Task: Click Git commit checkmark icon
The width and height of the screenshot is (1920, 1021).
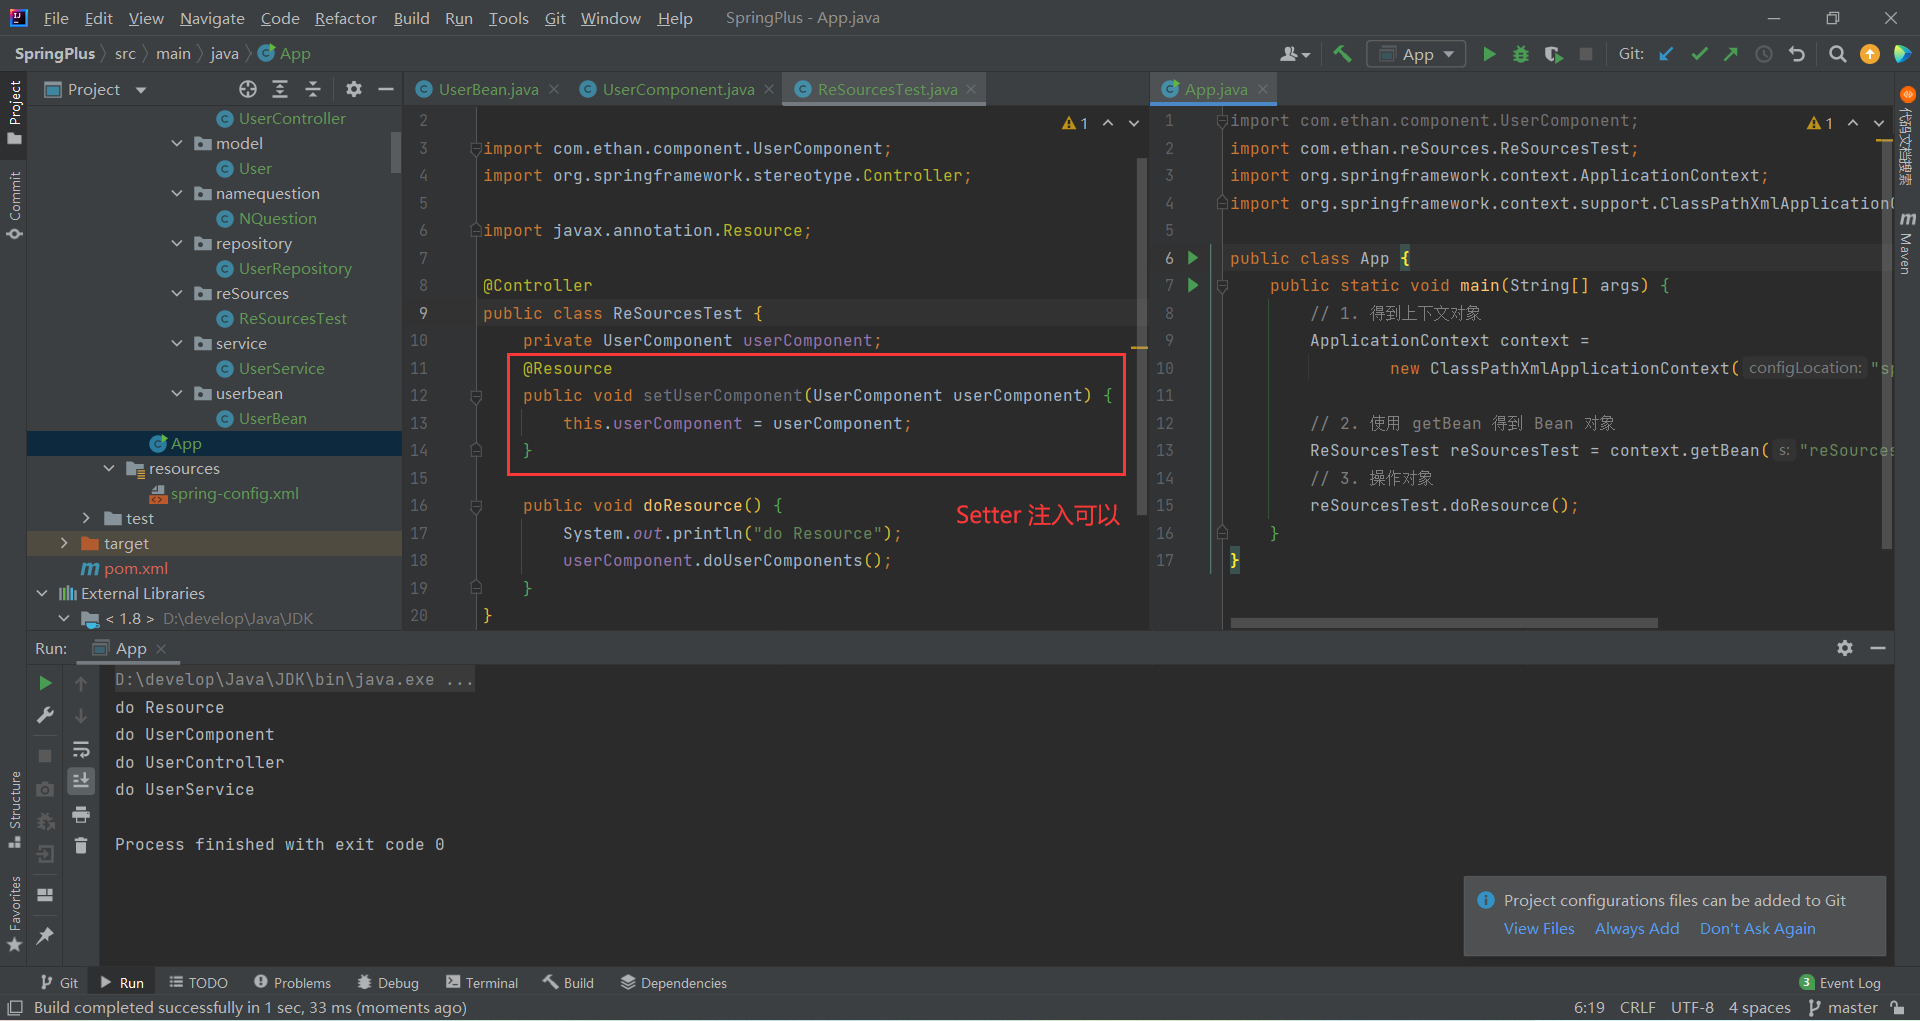Action: (1699, 54)
